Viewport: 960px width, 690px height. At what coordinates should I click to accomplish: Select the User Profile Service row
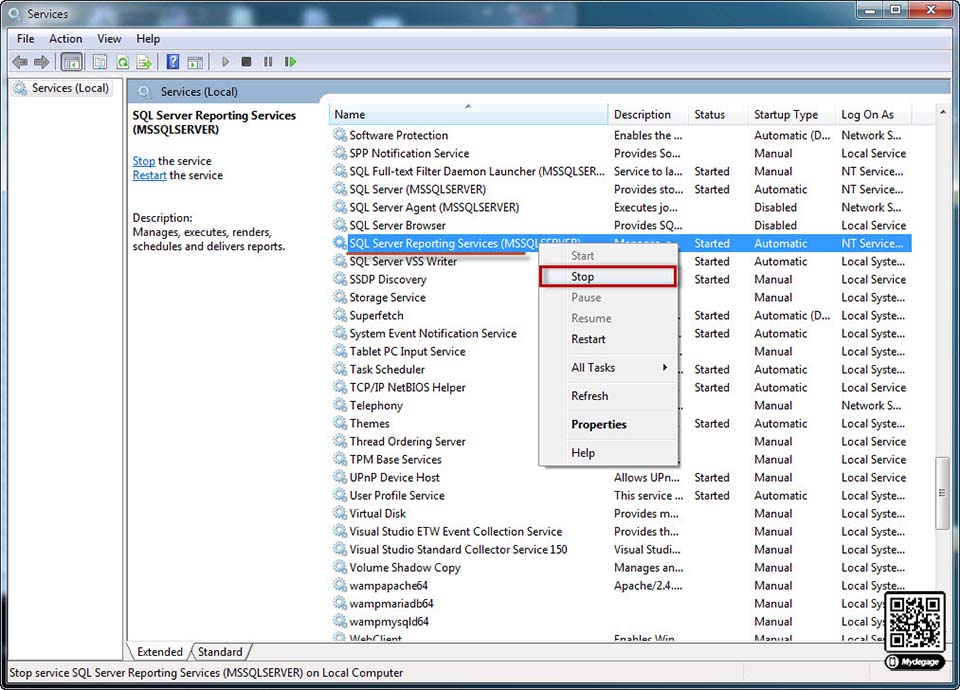[620, 495]
